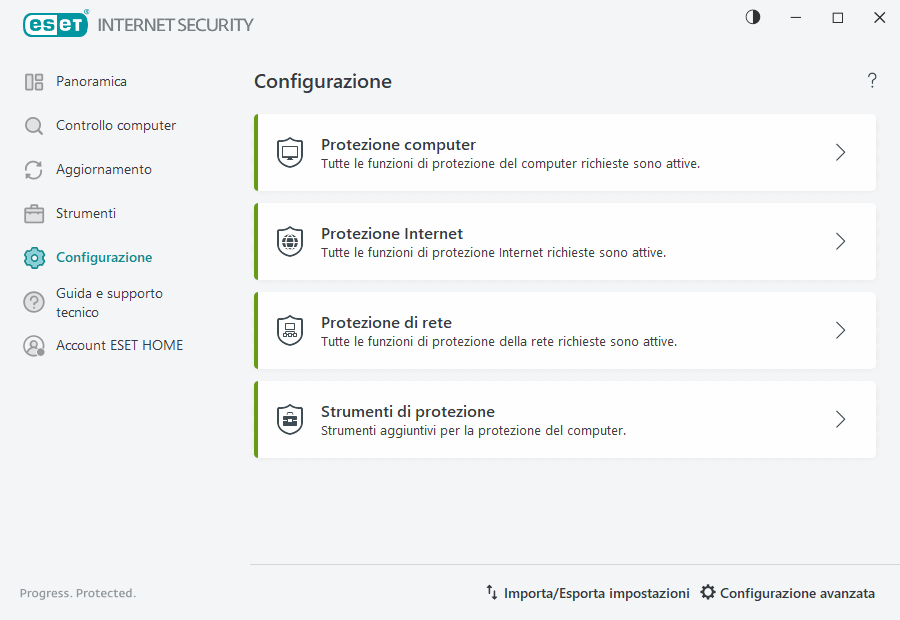This screenshot has width=900, height=620.
Task: Expand Strumenti di protezione with its chevron
Action: 840,419
